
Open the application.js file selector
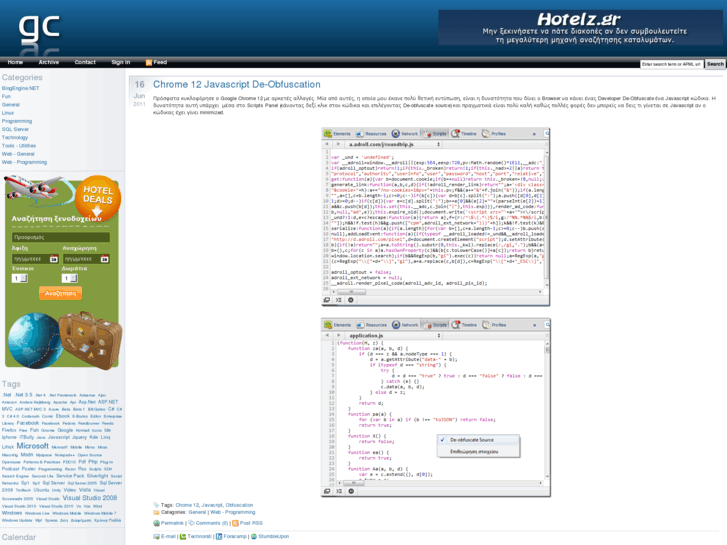point(394,335)
